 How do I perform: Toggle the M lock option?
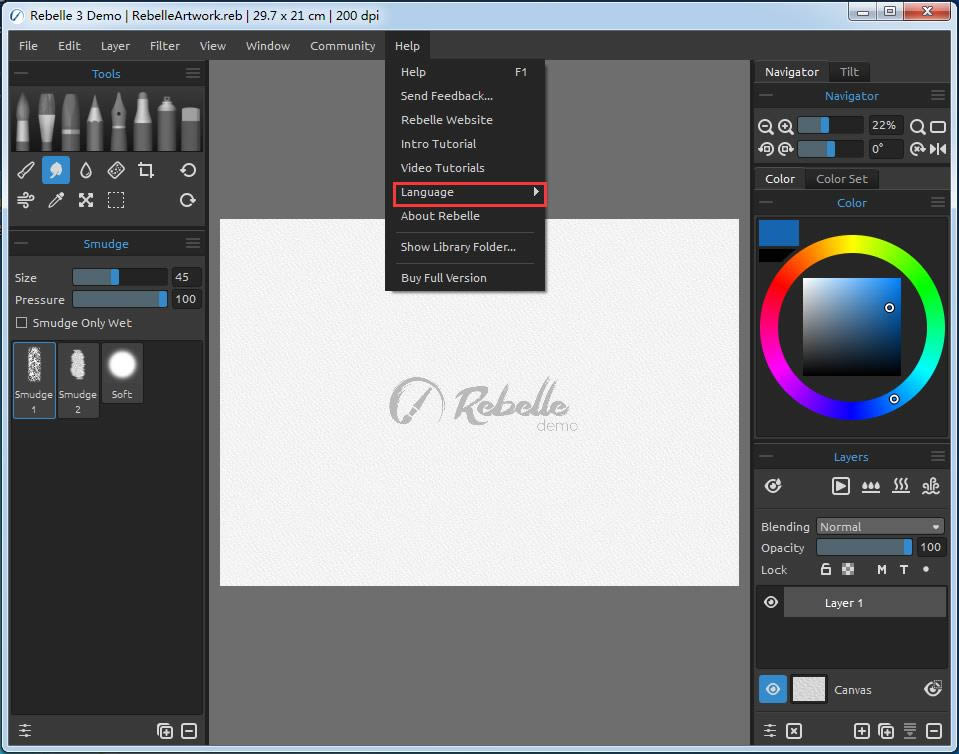881,569
